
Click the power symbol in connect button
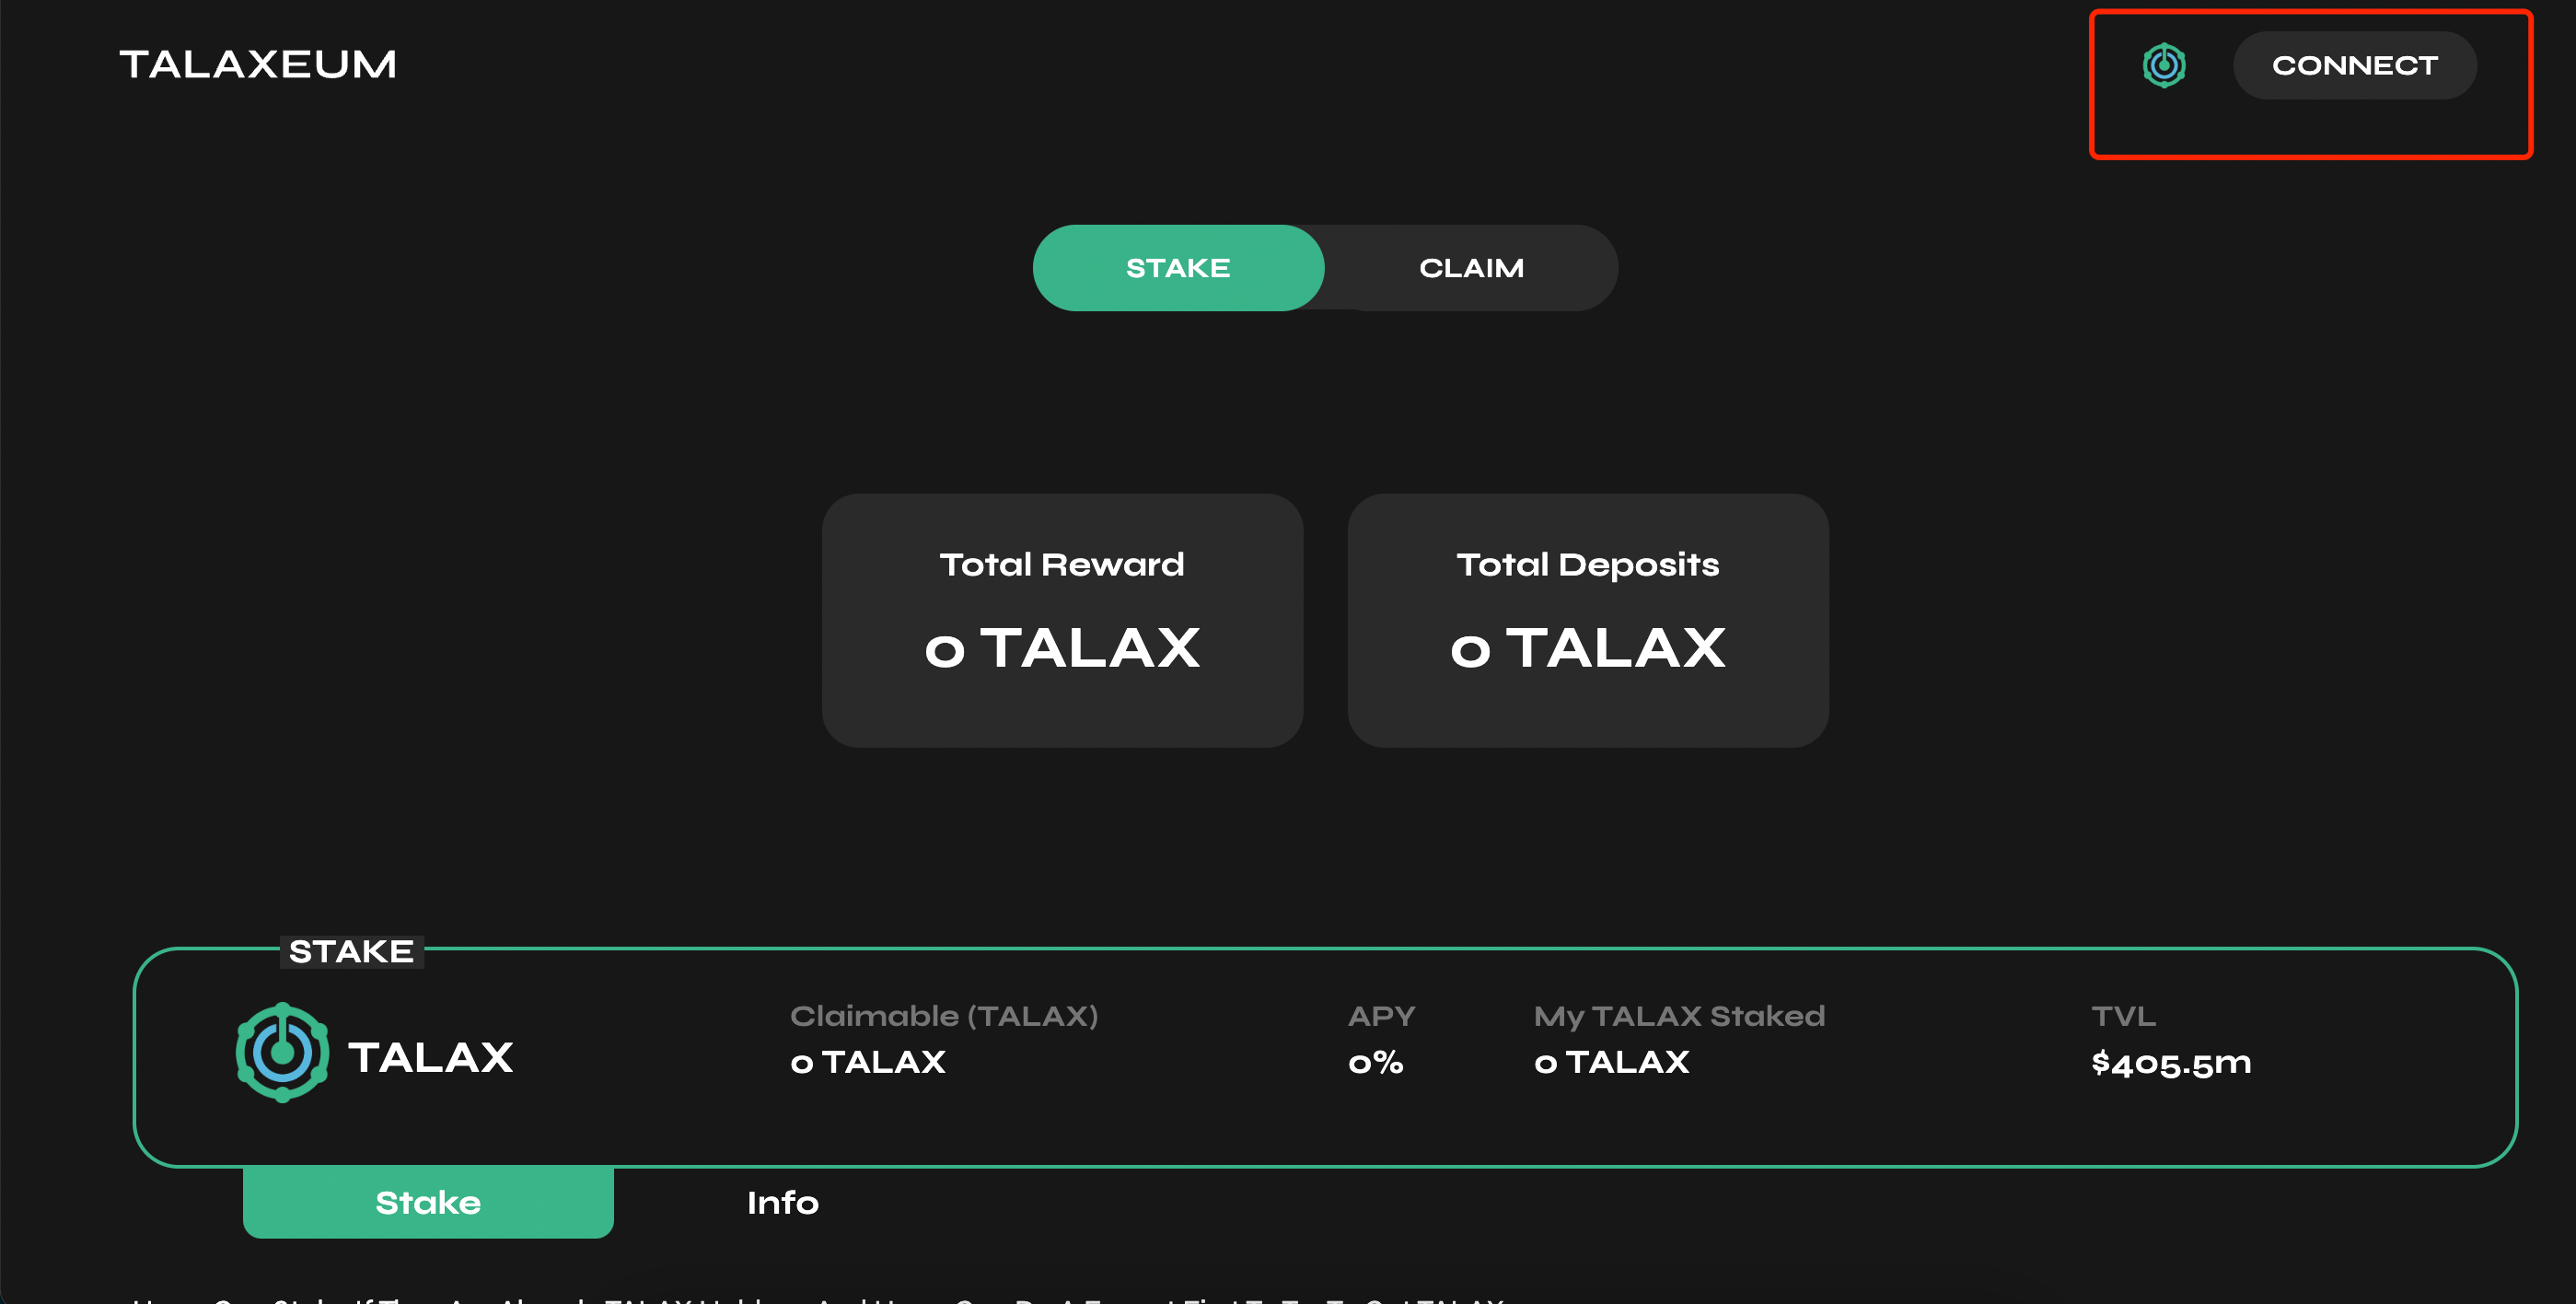click(x=2167, y=64)
